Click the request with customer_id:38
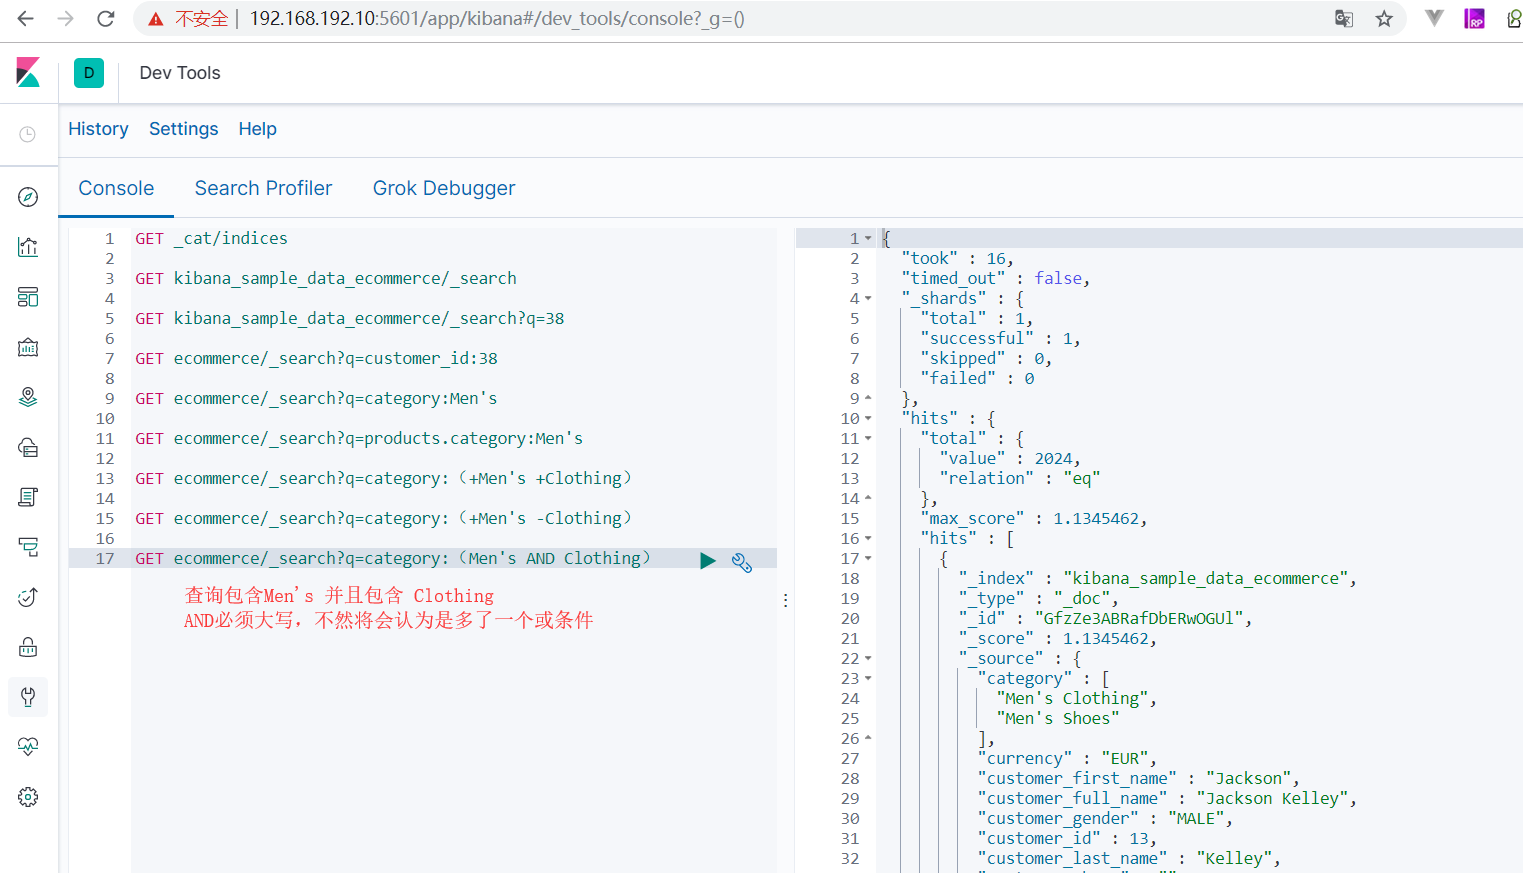 [x=316, y=358]
